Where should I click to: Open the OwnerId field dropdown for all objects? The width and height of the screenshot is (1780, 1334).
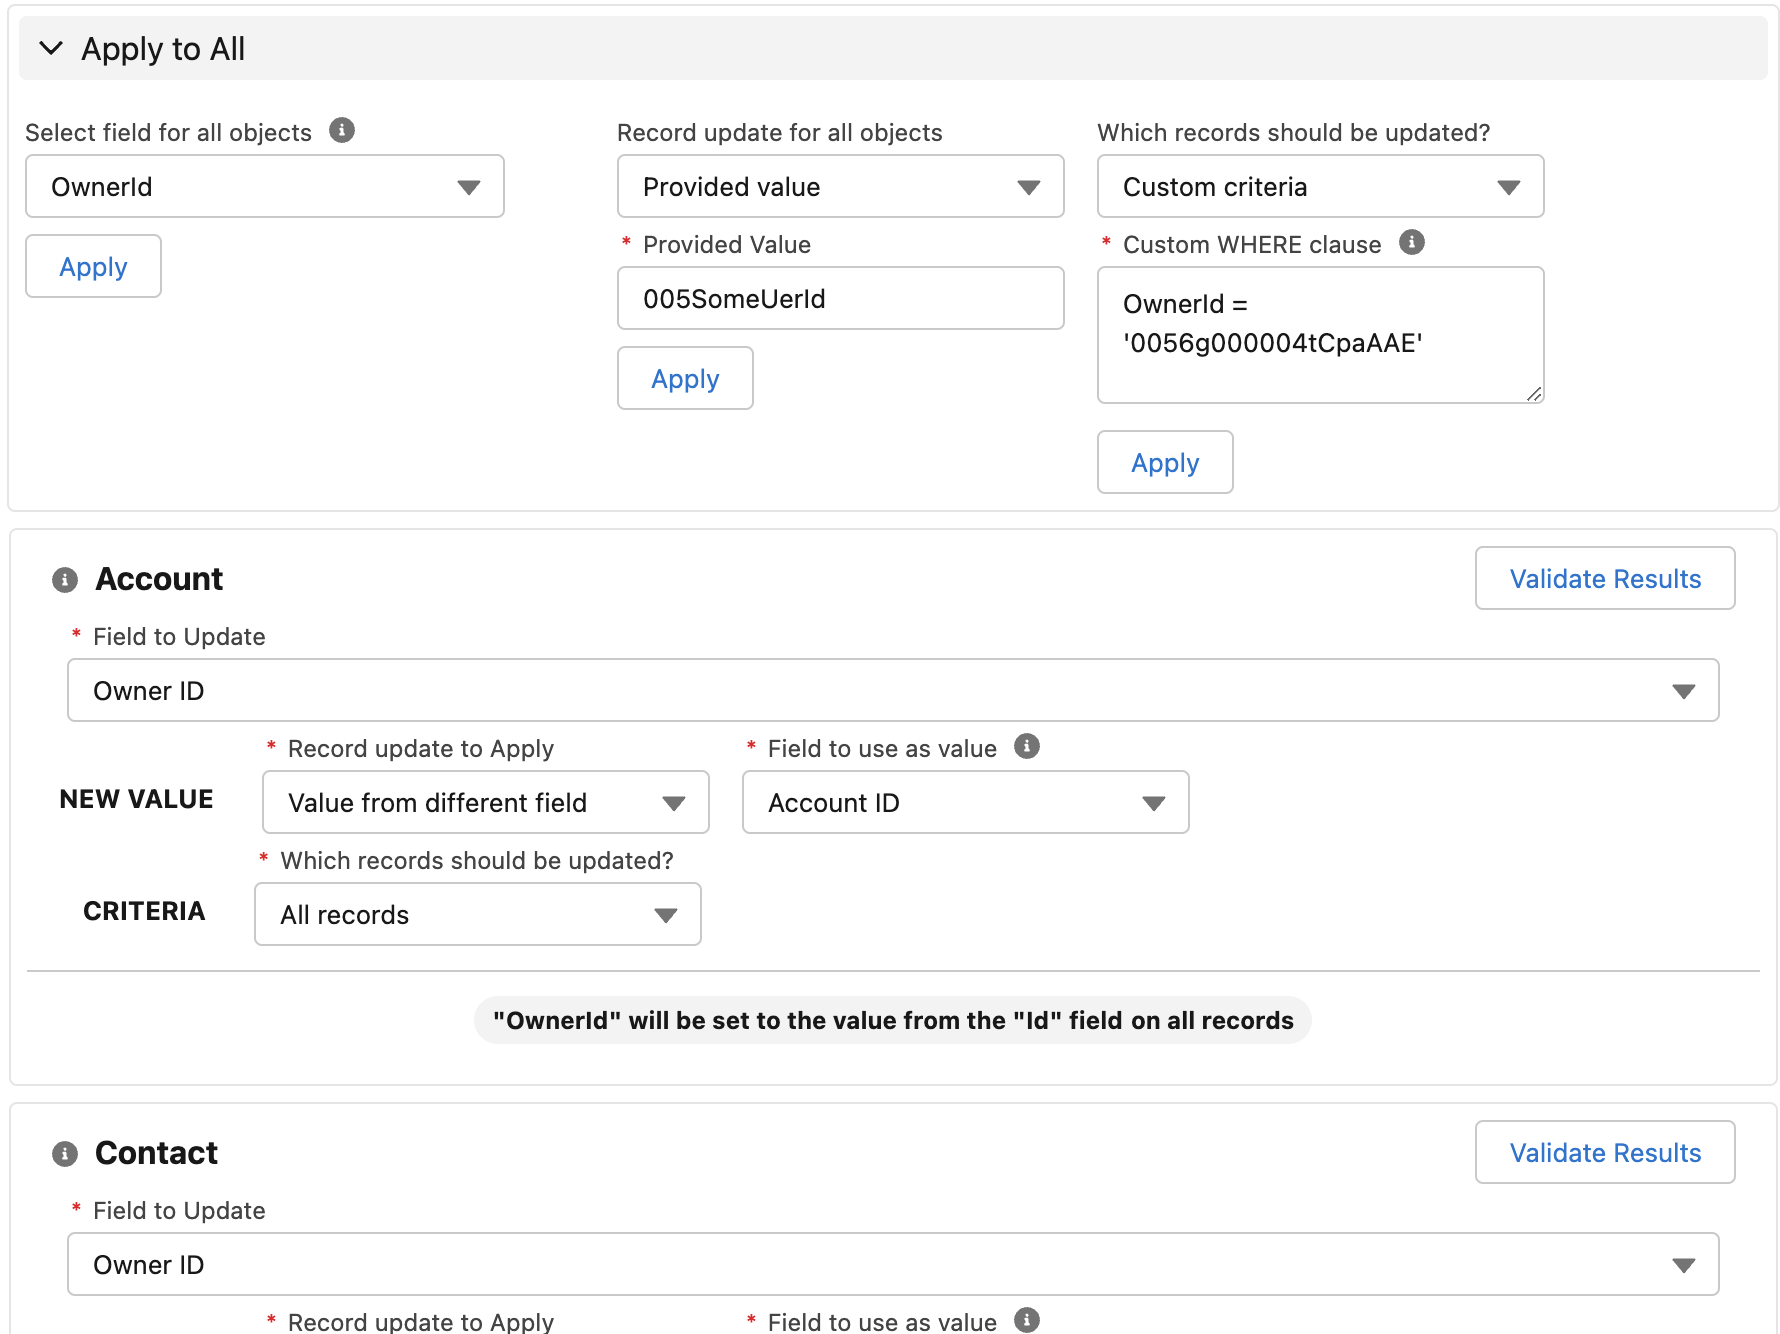(x=264, y=187)
